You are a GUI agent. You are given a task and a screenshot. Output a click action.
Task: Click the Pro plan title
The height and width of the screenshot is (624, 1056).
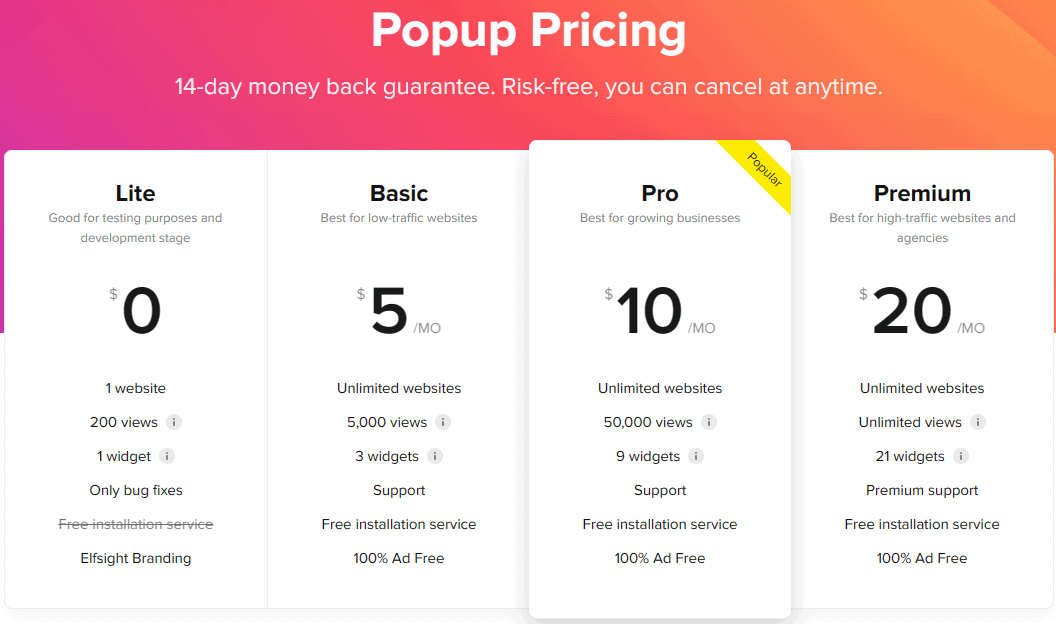(x=660, y=193)
